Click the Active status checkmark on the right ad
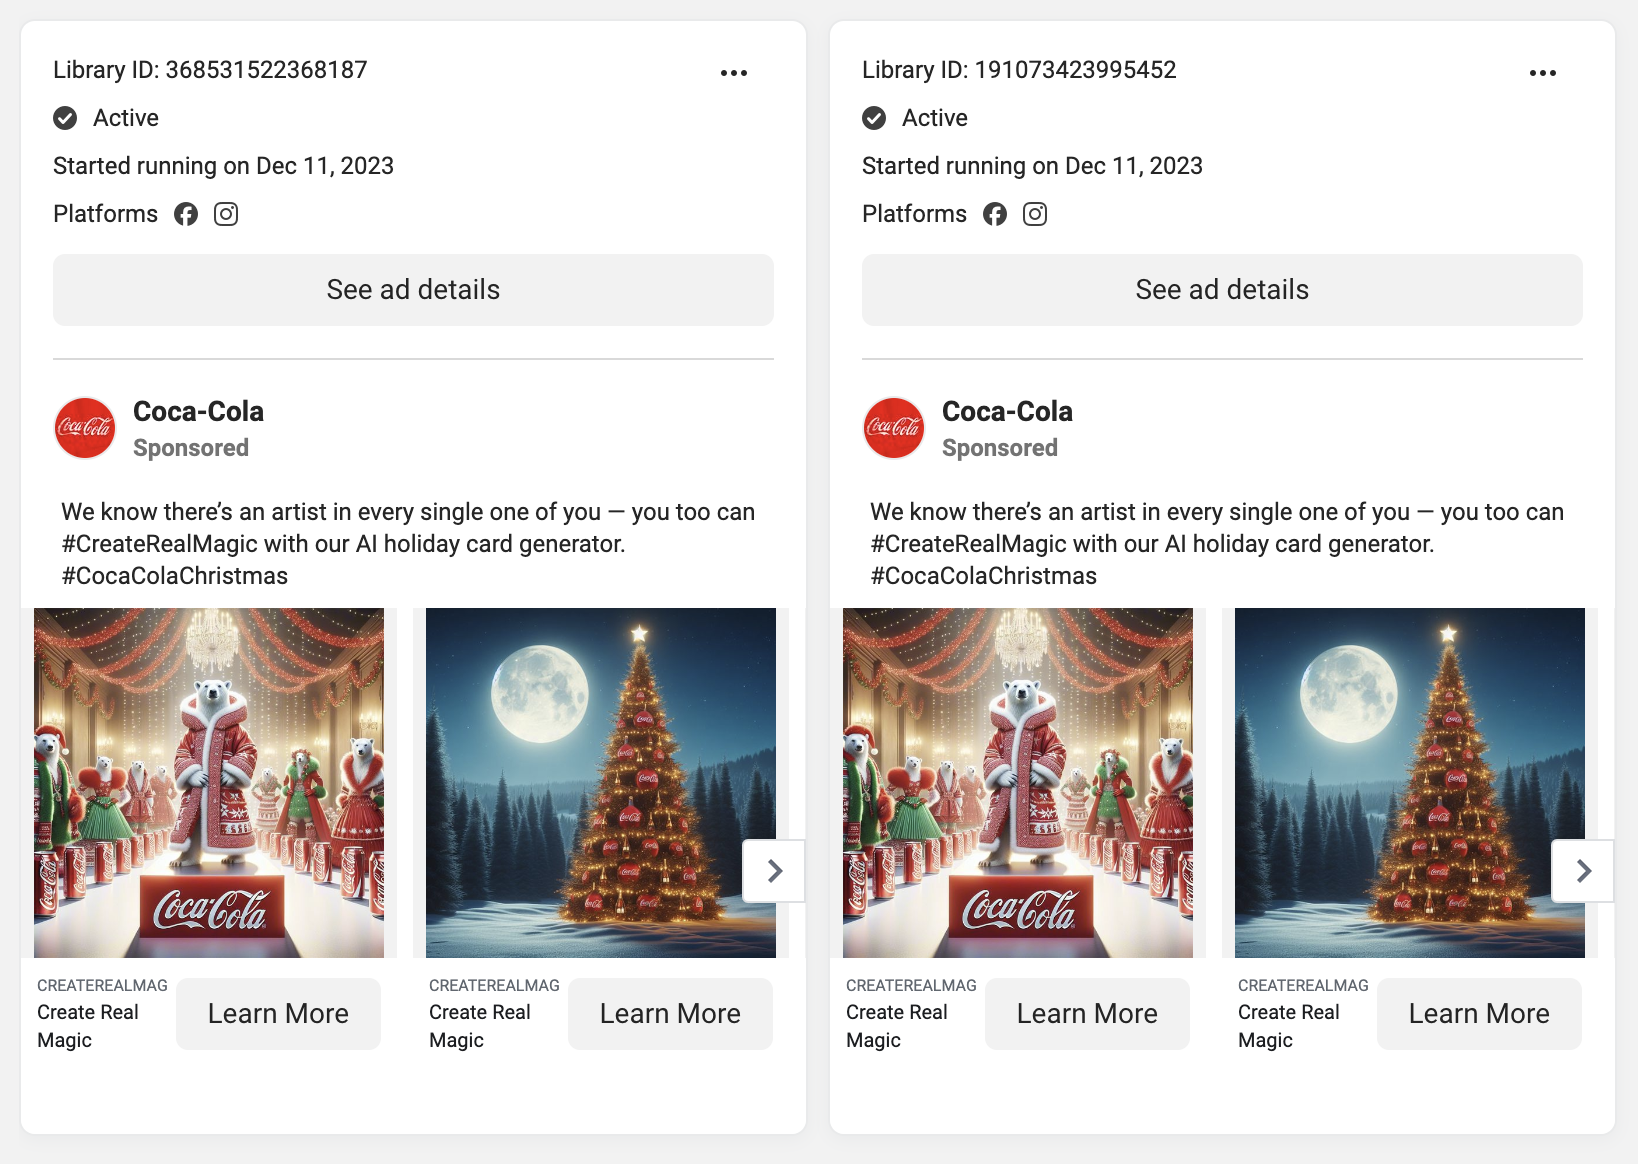 pyautogui.click(x=873, y=117)
